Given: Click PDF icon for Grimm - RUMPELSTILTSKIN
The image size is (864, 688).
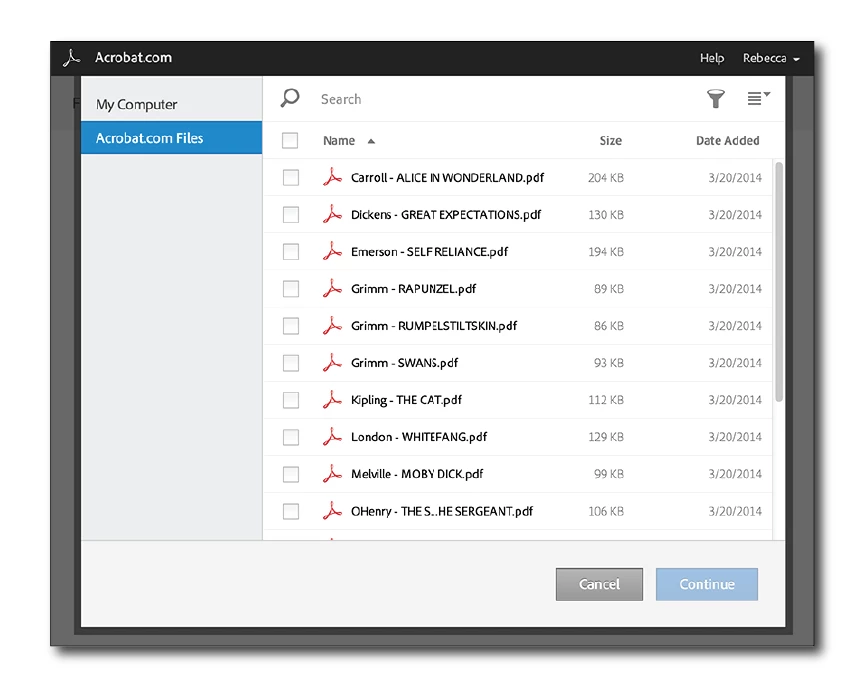Looking at the screenshot, I should point(332,326).
